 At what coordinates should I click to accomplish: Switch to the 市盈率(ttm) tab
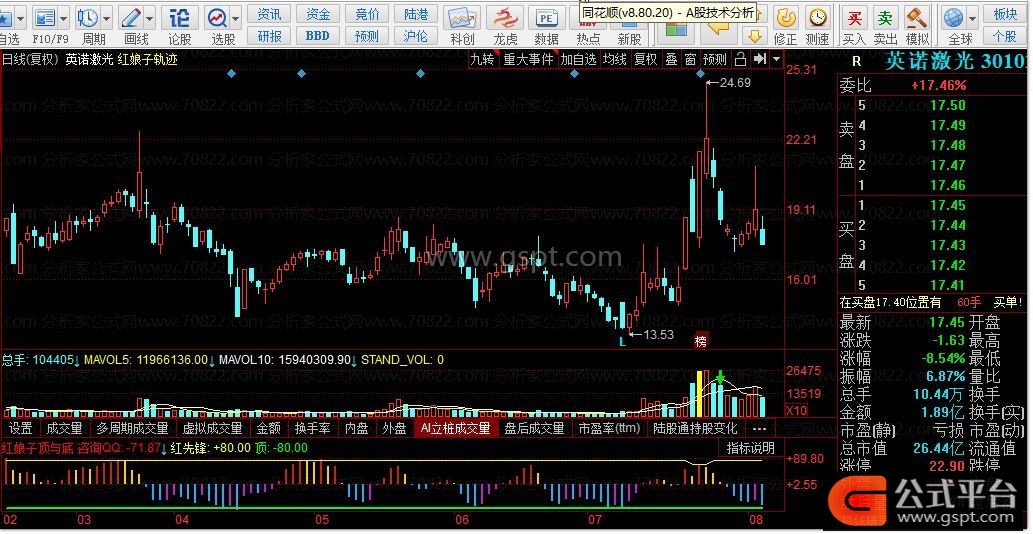609,429
